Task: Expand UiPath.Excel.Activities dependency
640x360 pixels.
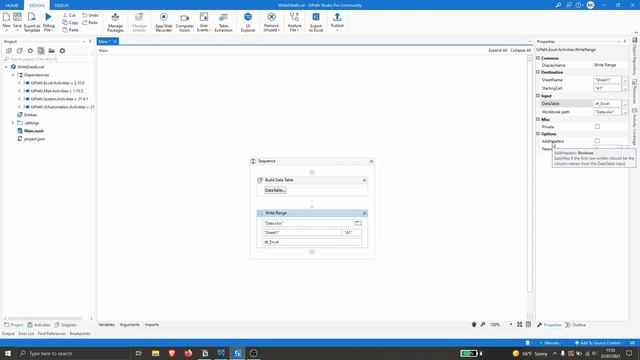Action: (19, 83)
